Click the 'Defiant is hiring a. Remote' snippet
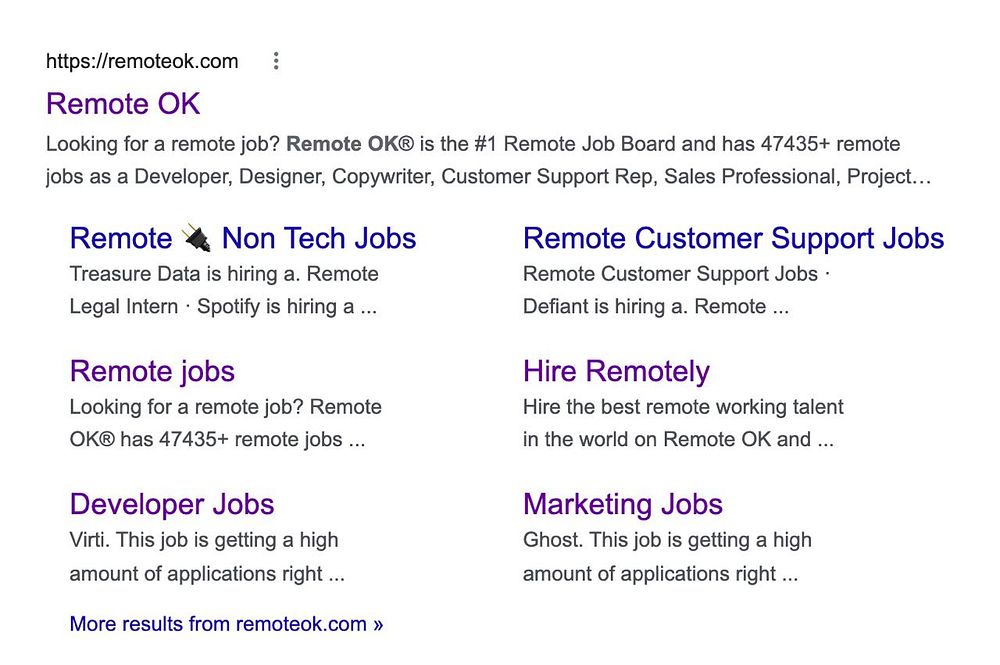Viewport: 1000px width, 665px height. pyautogui.click(x=655, y=307)
